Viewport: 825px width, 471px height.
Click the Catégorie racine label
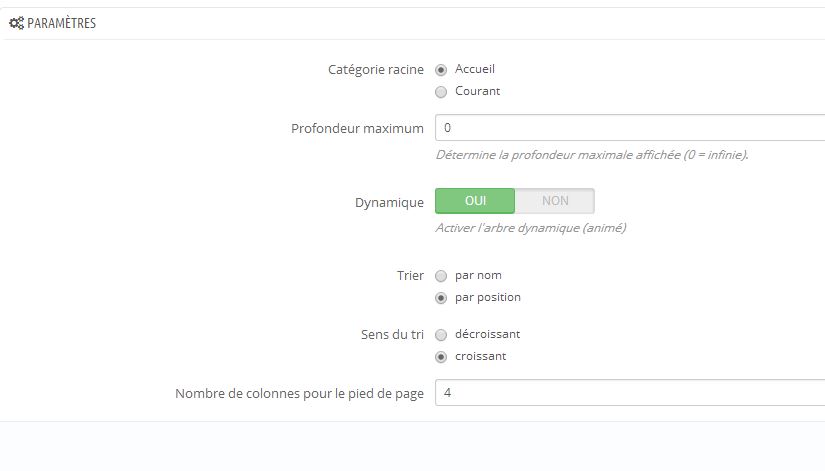[376, 69]
